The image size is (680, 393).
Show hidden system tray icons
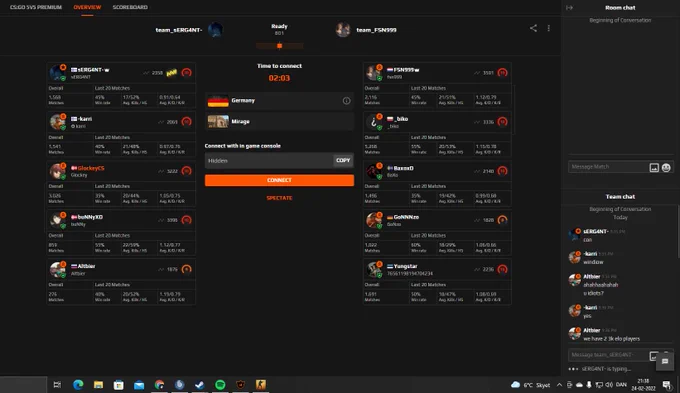559,385
